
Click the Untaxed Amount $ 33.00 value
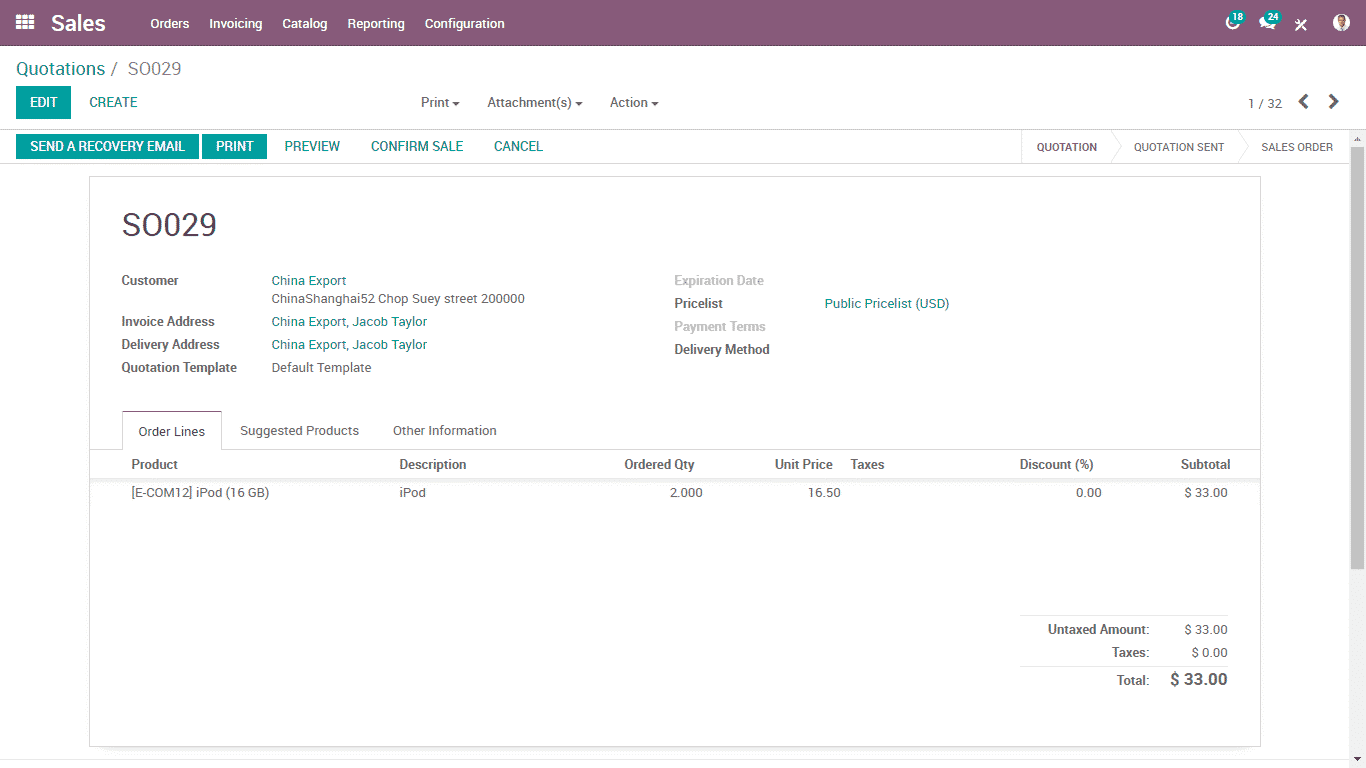[x=1206, y=630]
